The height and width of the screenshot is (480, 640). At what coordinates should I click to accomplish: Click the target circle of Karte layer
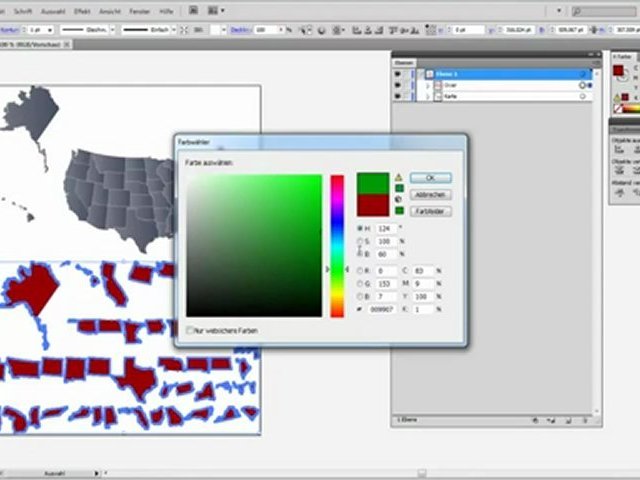point(582,97)
